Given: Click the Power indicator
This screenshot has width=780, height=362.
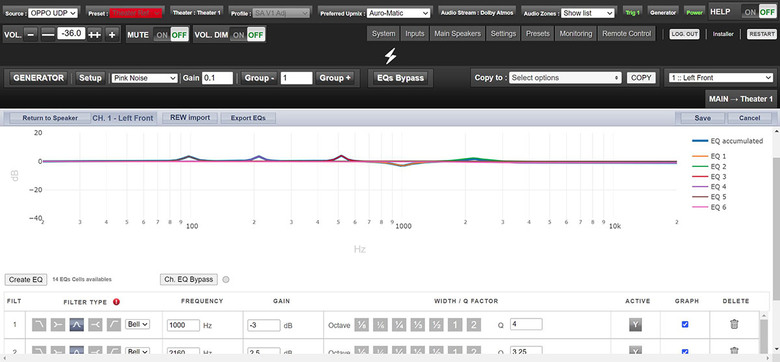Looking at the screenshot, I should (694, 13).
